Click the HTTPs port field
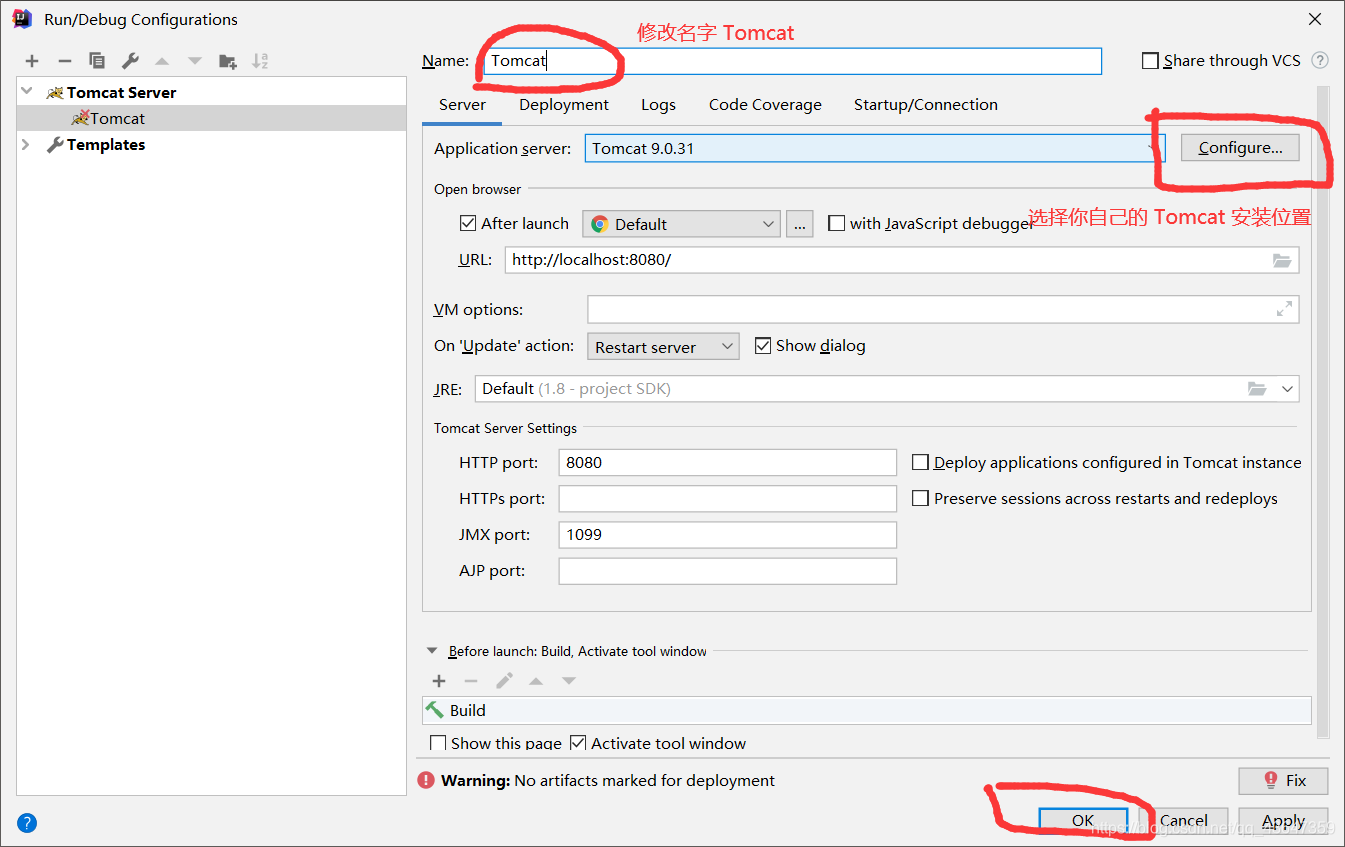This screenshot has height=847, width=1345. point(727,499)
